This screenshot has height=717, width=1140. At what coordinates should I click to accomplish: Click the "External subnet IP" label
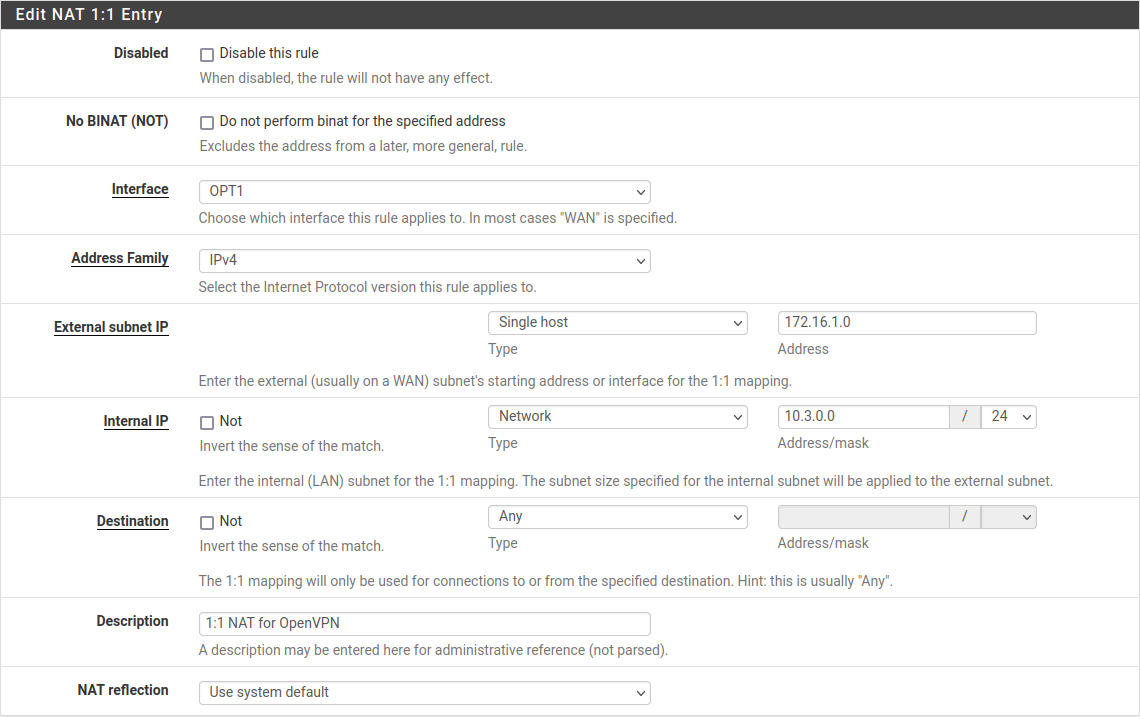(x=111, y=327)
